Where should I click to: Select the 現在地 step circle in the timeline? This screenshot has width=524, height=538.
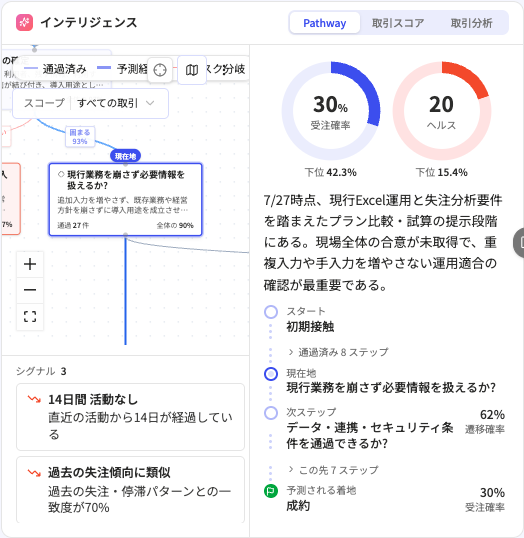pyautogui.click(x=271, y=374)
